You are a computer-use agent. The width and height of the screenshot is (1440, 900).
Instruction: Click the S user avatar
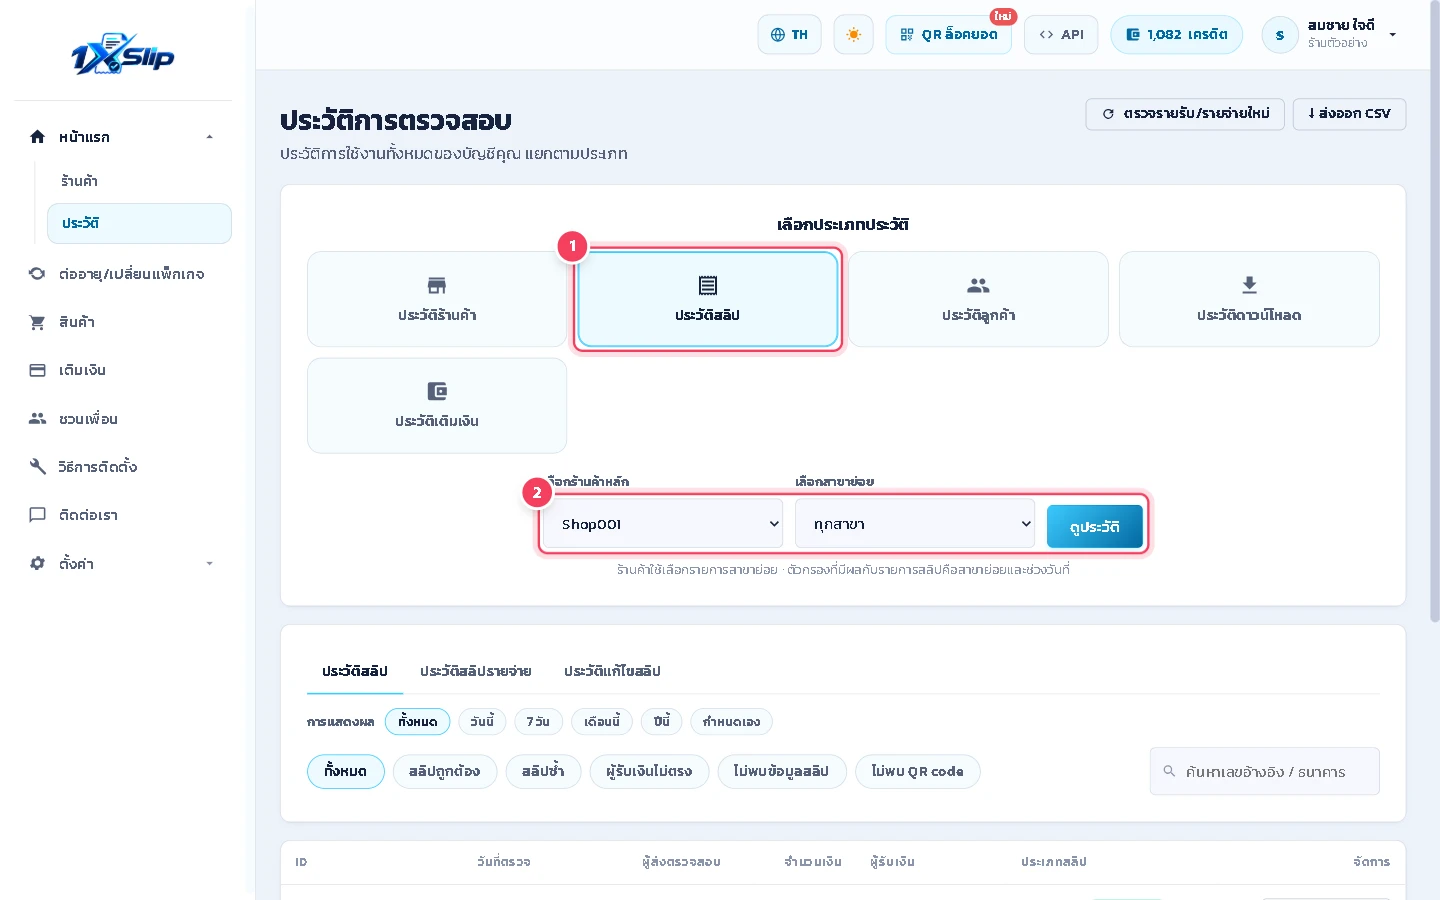[x=1280, y=35]
